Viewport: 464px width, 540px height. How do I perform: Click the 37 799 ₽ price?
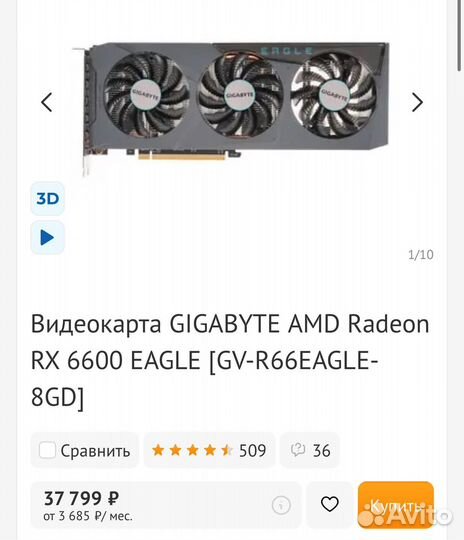pyautogui.click(x=81, y=498)
